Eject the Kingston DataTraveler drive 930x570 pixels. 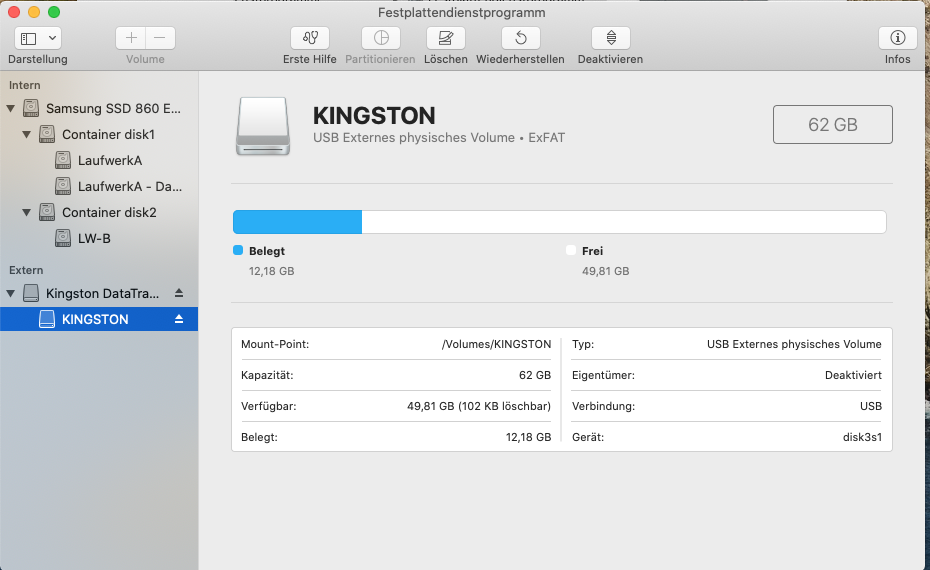tap(179, 293)
